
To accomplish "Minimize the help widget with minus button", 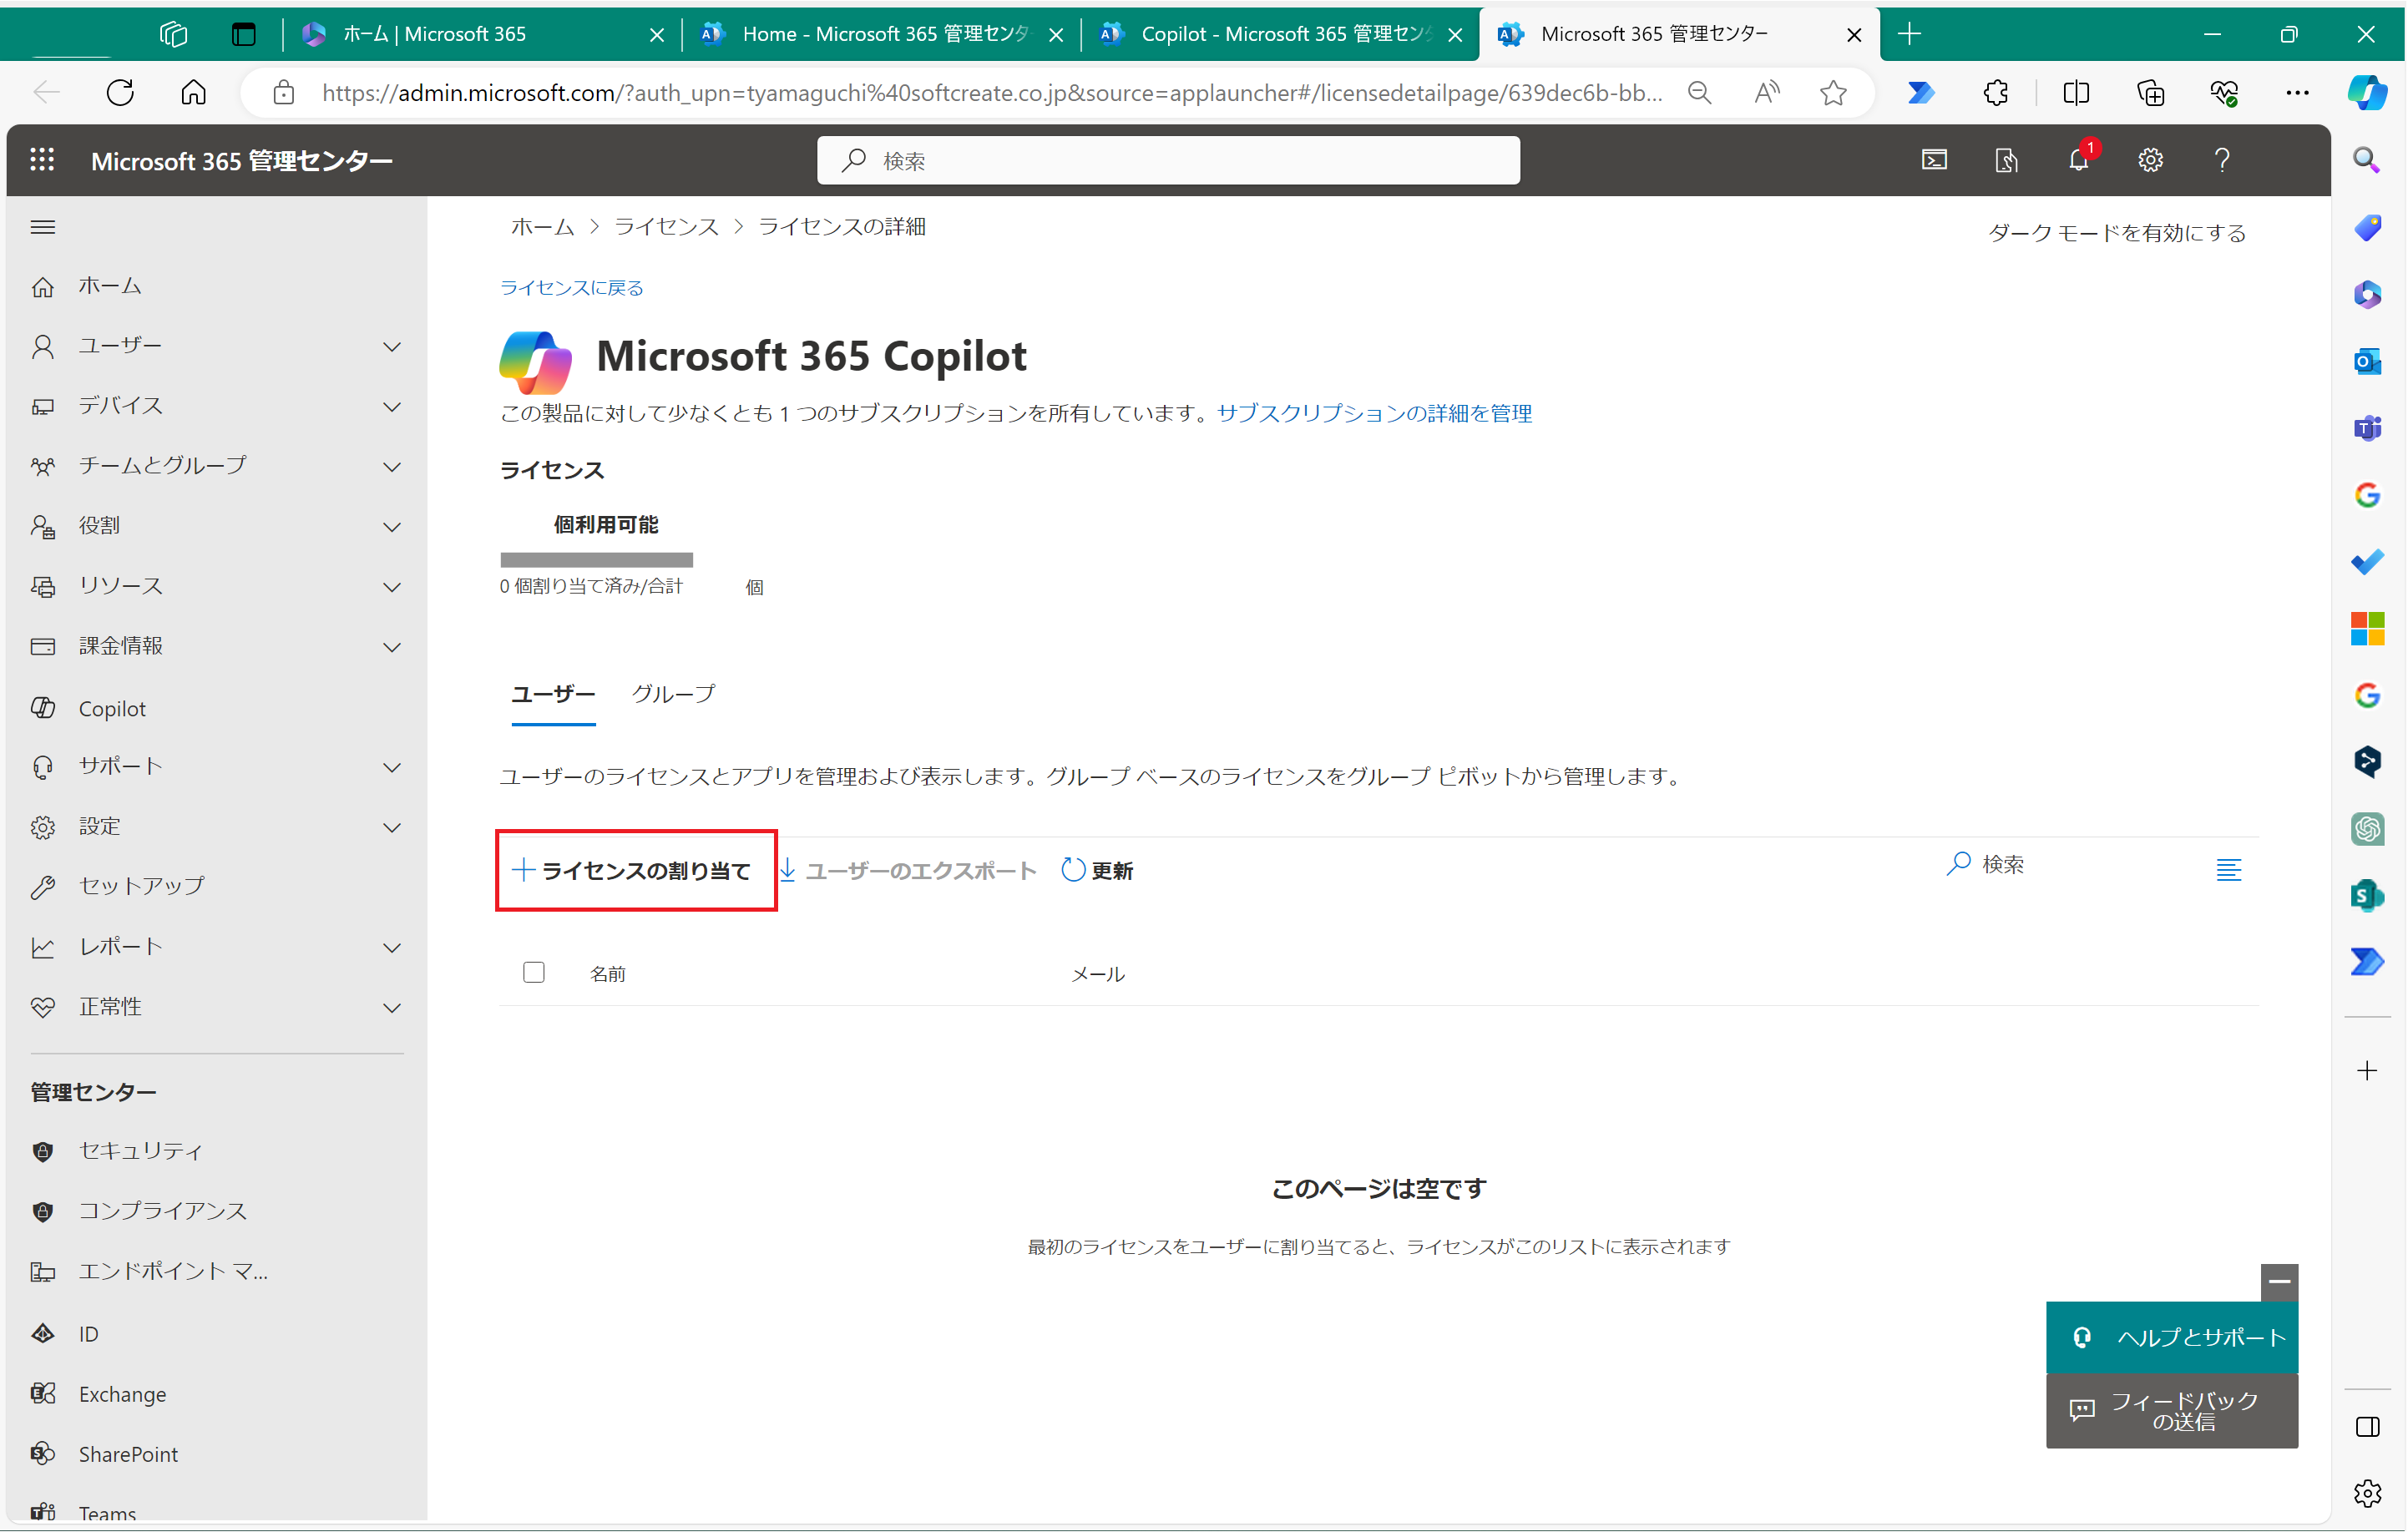I will [2279, 1282].
